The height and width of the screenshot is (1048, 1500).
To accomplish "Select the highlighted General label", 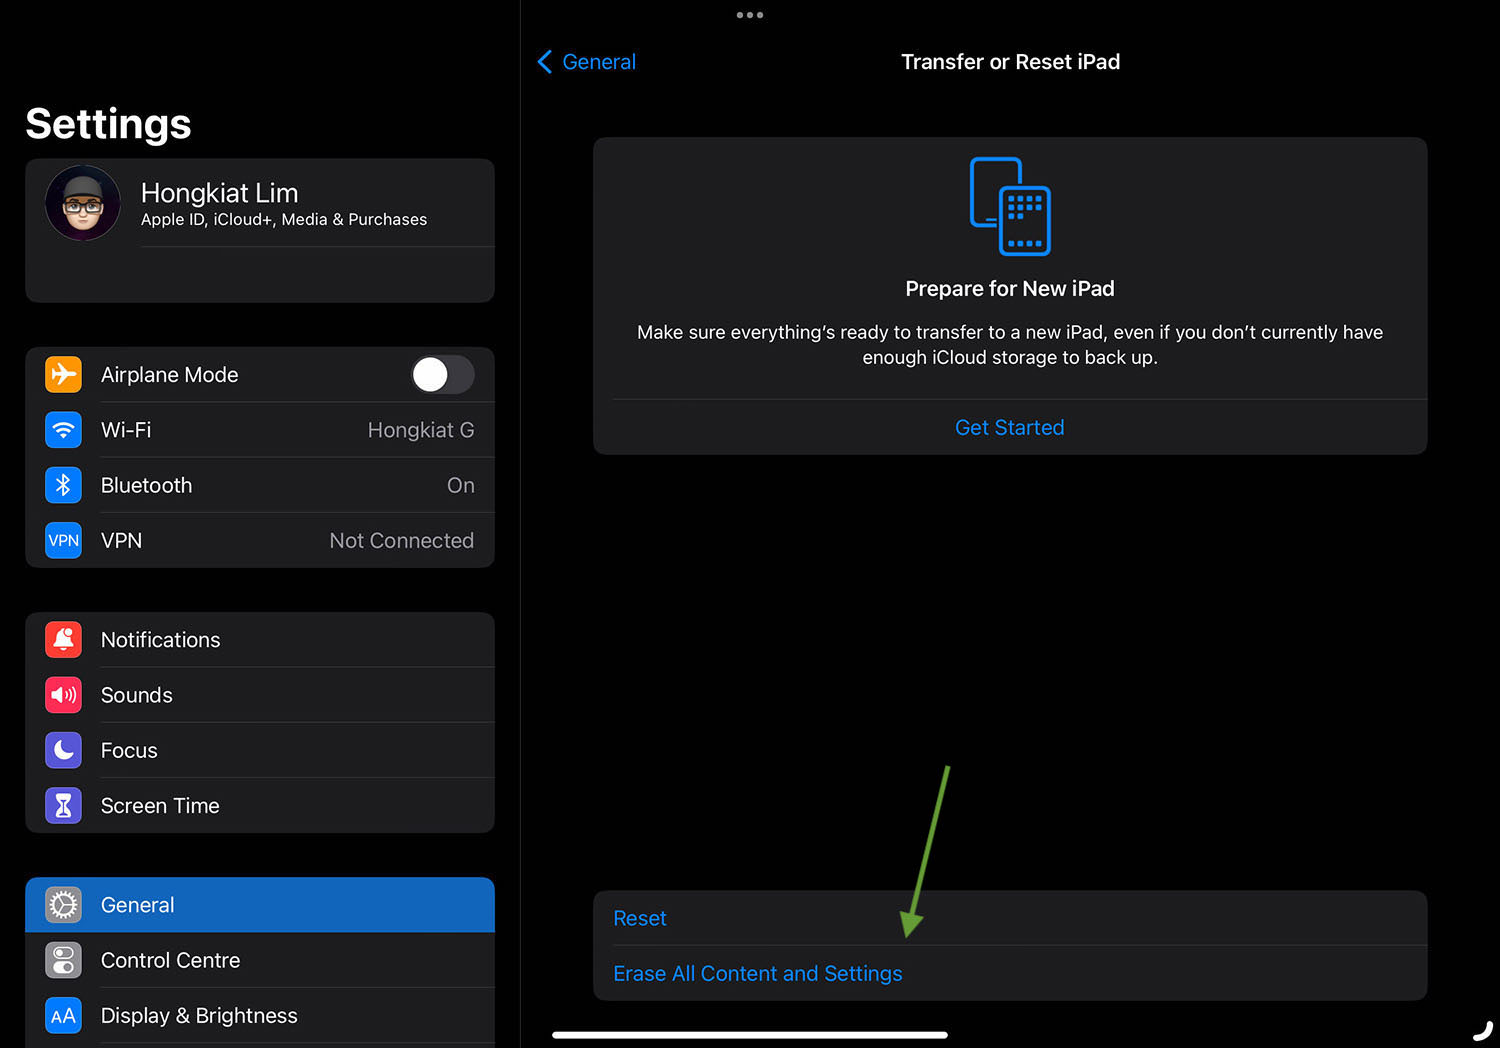I will pos(137,905).
